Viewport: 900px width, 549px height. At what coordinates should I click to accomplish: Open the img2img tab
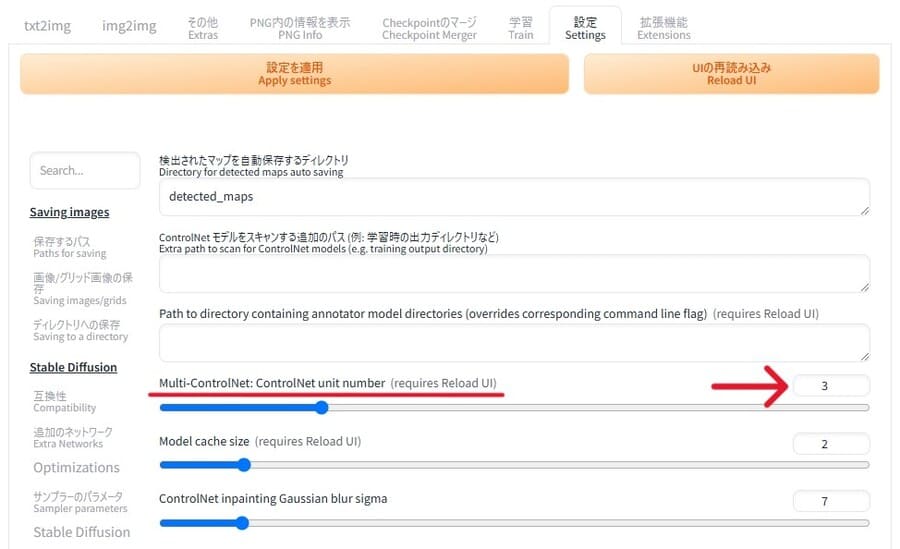[x=129, y=26]
